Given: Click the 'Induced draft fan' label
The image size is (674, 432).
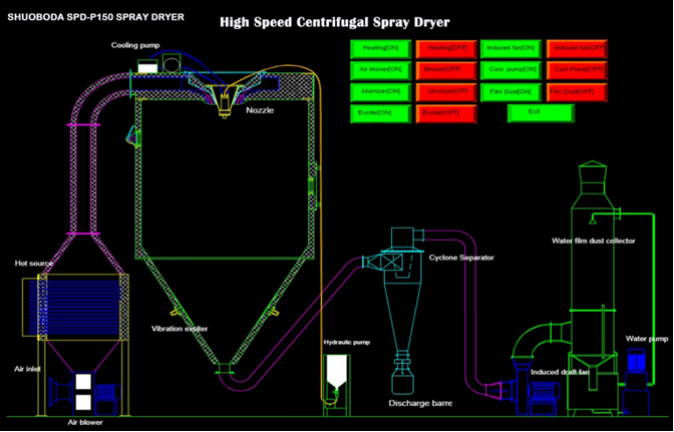Looking at the screenshot, I should pyautogui.click(x=559, y=372).
